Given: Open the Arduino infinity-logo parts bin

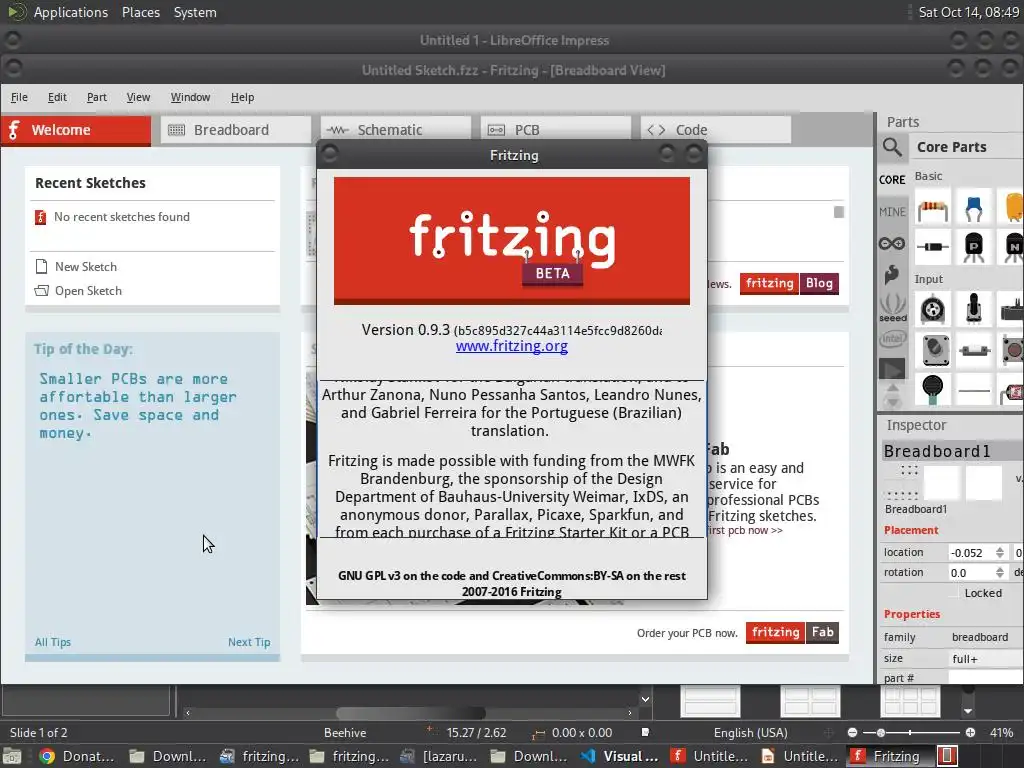Looking at the screenshot, I should [x=892, y=244].
